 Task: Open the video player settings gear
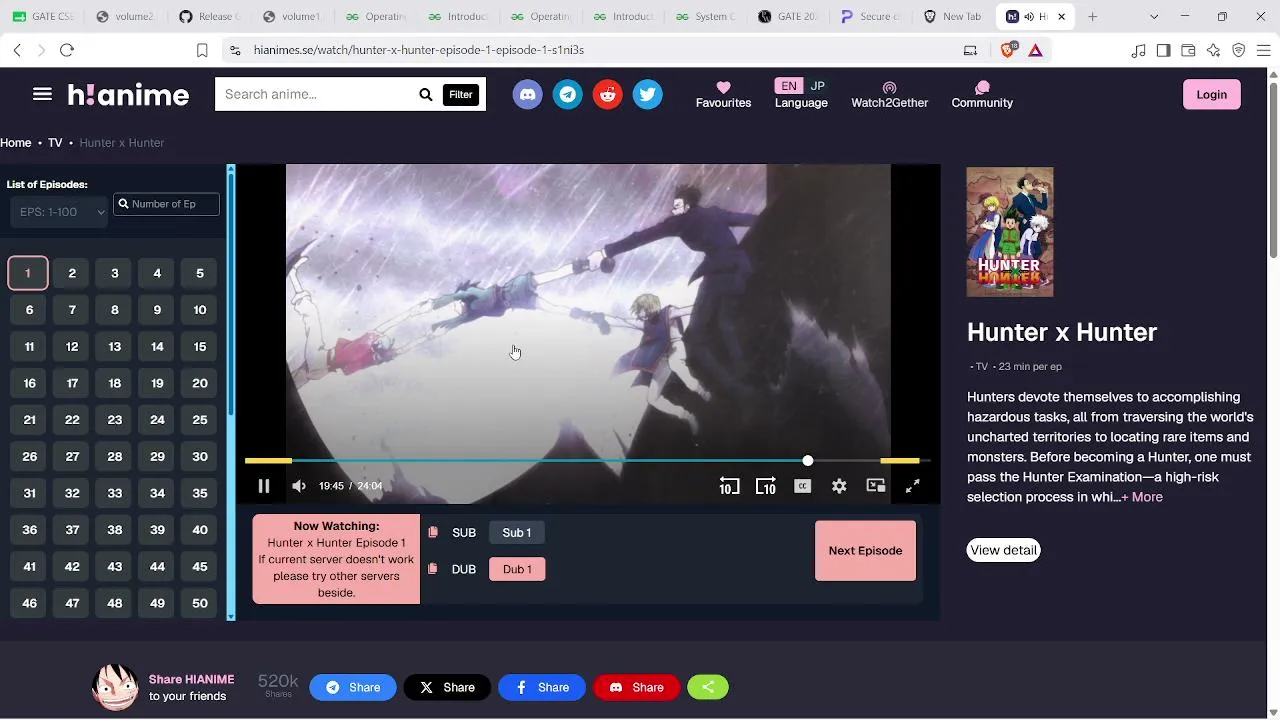839,486
